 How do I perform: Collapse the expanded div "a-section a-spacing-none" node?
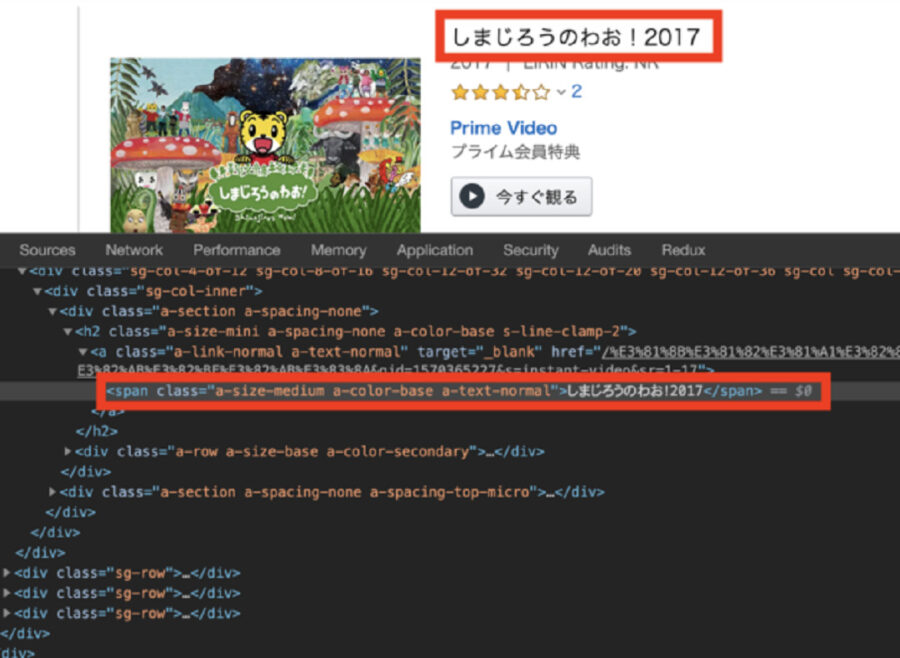[x=53, y=312]
